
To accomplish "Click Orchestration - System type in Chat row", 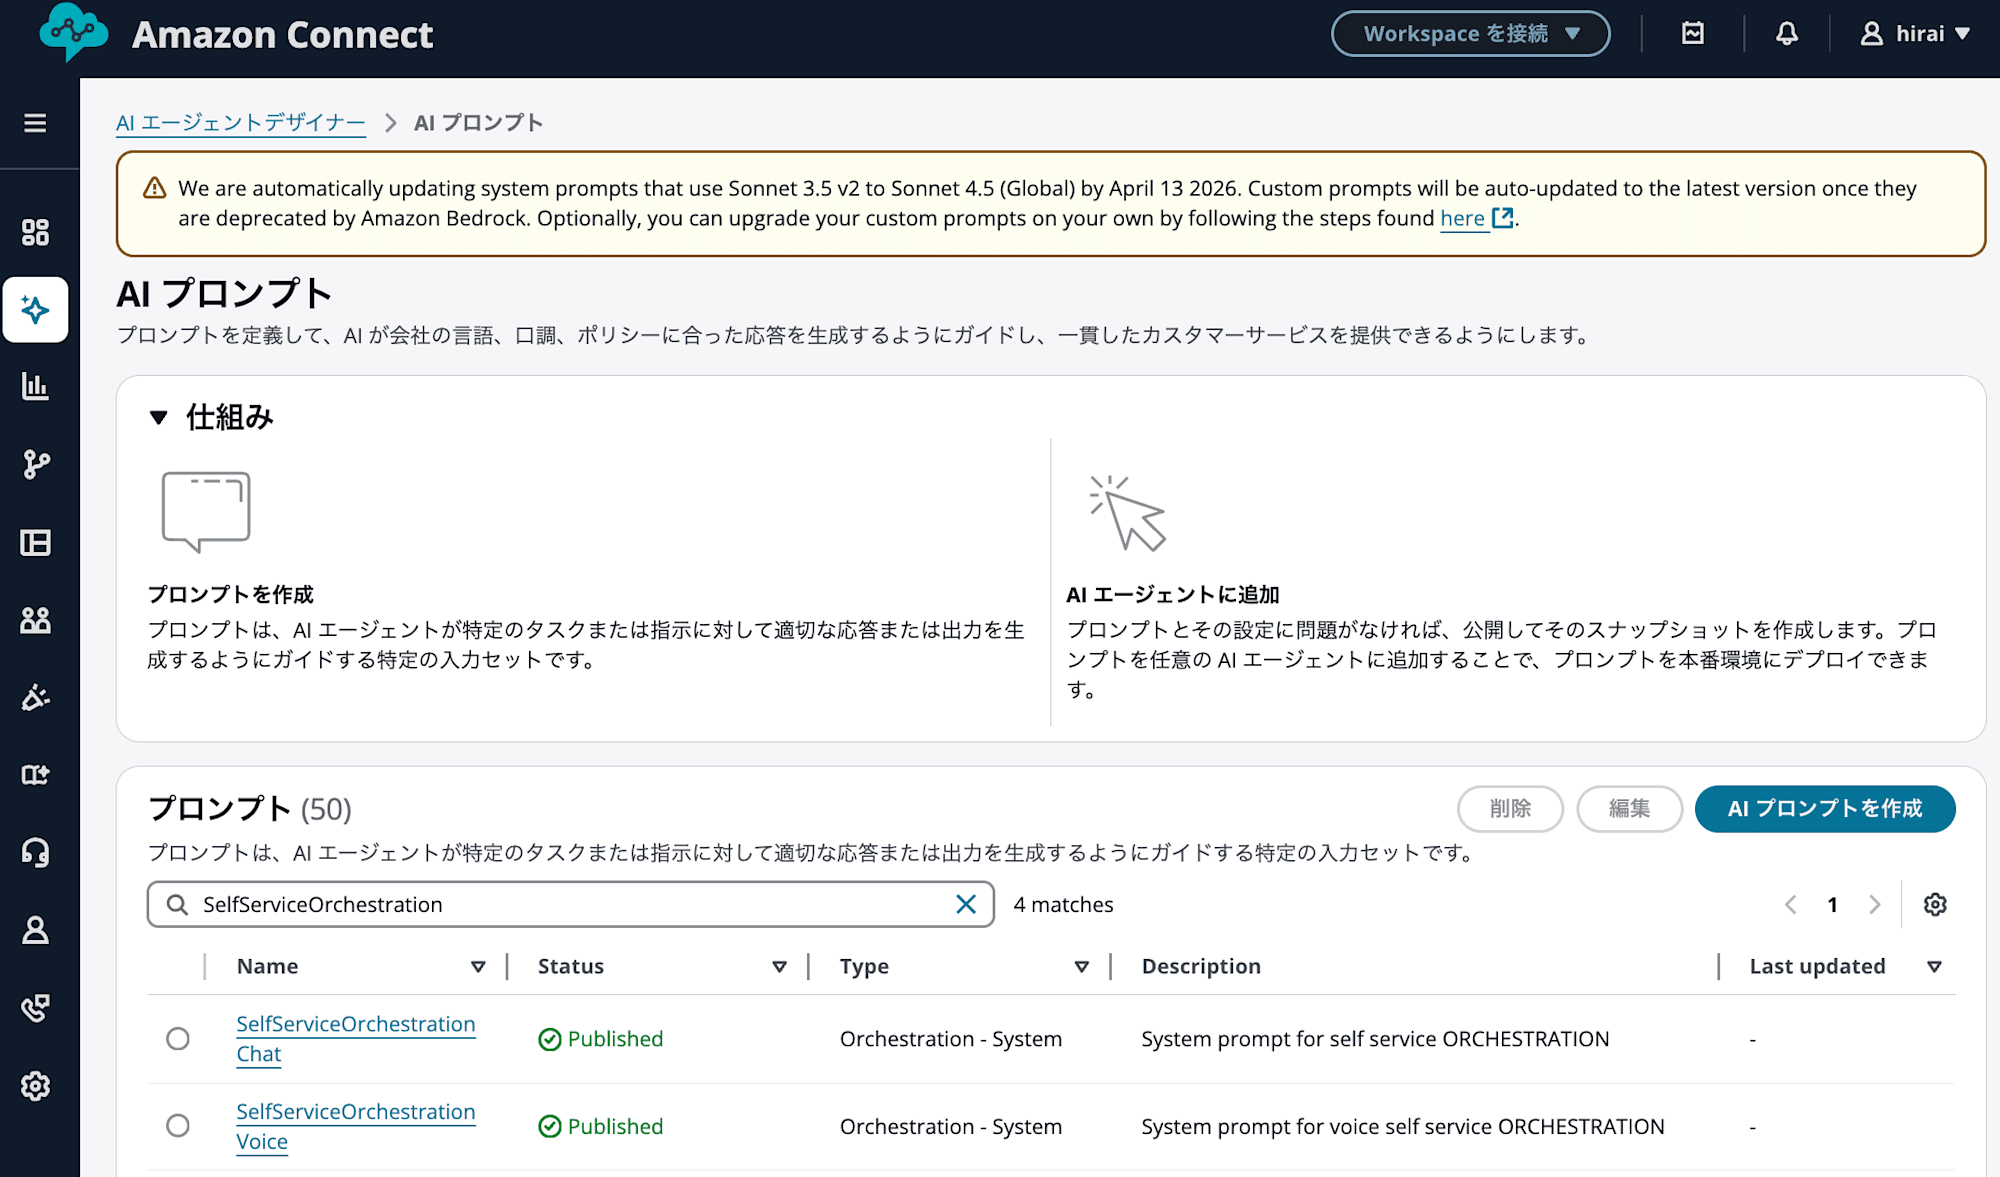I will tap(951, 1039).
